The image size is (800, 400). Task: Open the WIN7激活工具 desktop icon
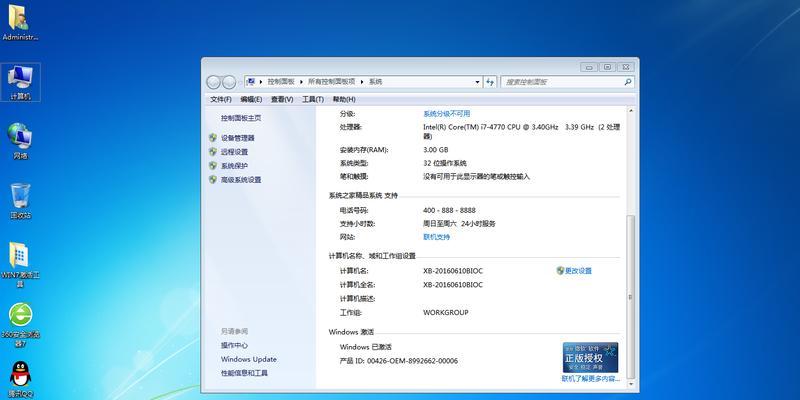(x=20, y=265)
